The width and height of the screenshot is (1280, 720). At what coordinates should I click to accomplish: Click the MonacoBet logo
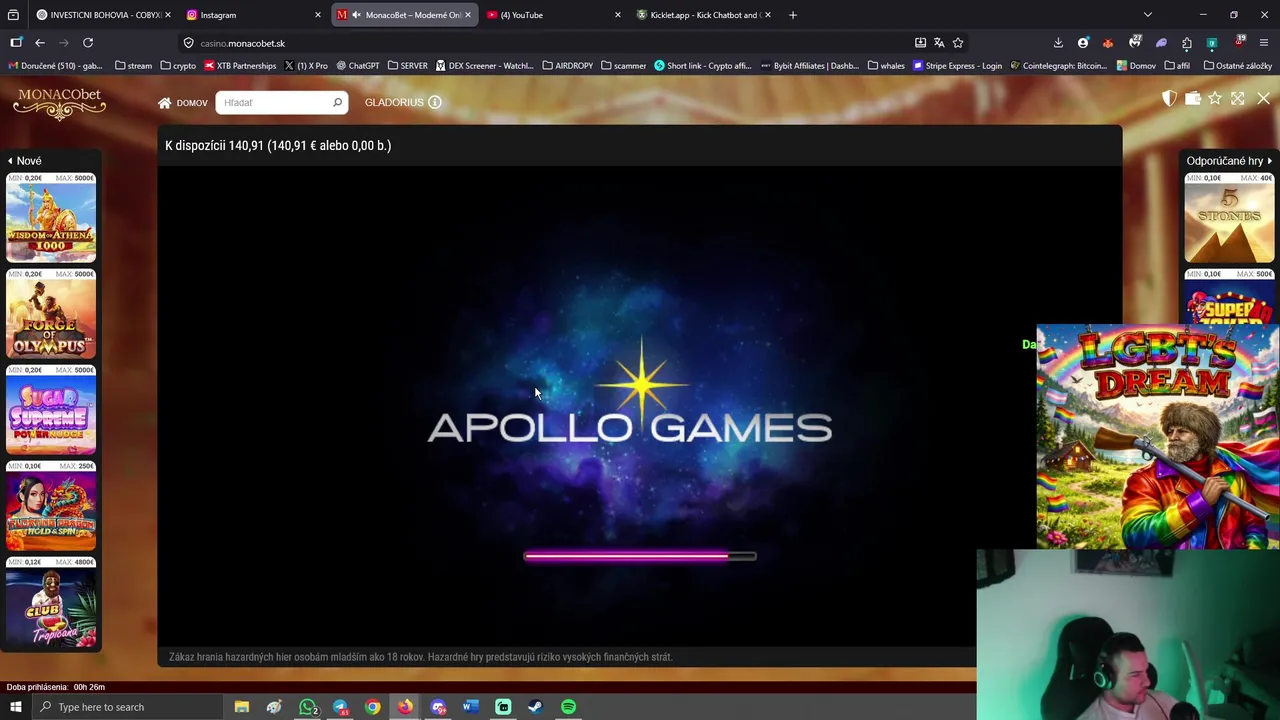(59, 102)
